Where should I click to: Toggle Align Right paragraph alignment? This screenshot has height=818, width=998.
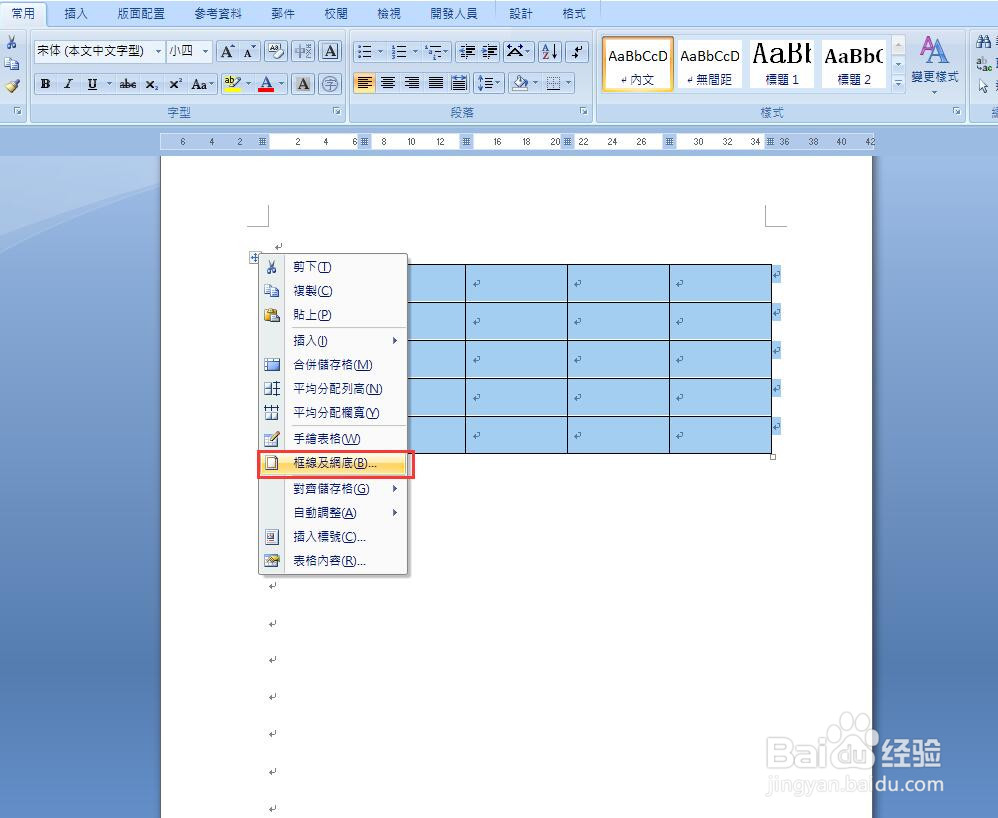(x=411, y=83)
